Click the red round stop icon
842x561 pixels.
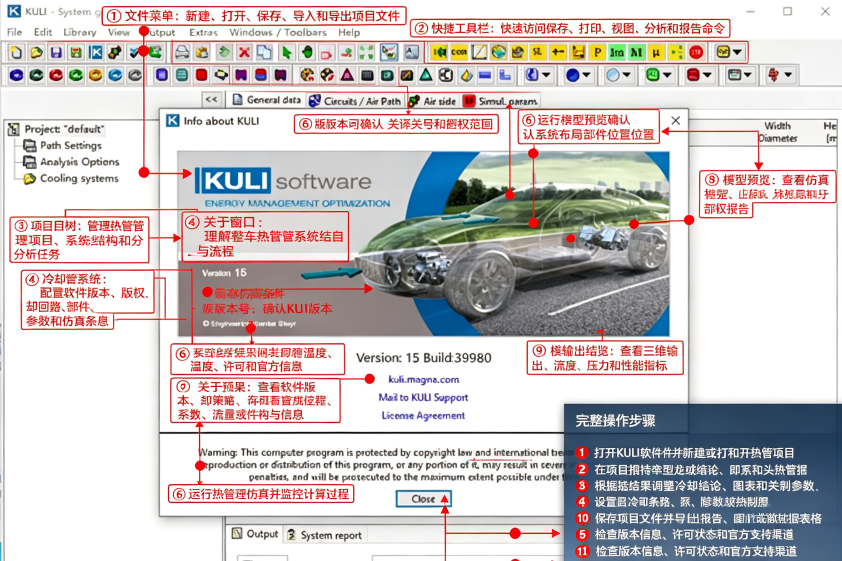(696, 52)
